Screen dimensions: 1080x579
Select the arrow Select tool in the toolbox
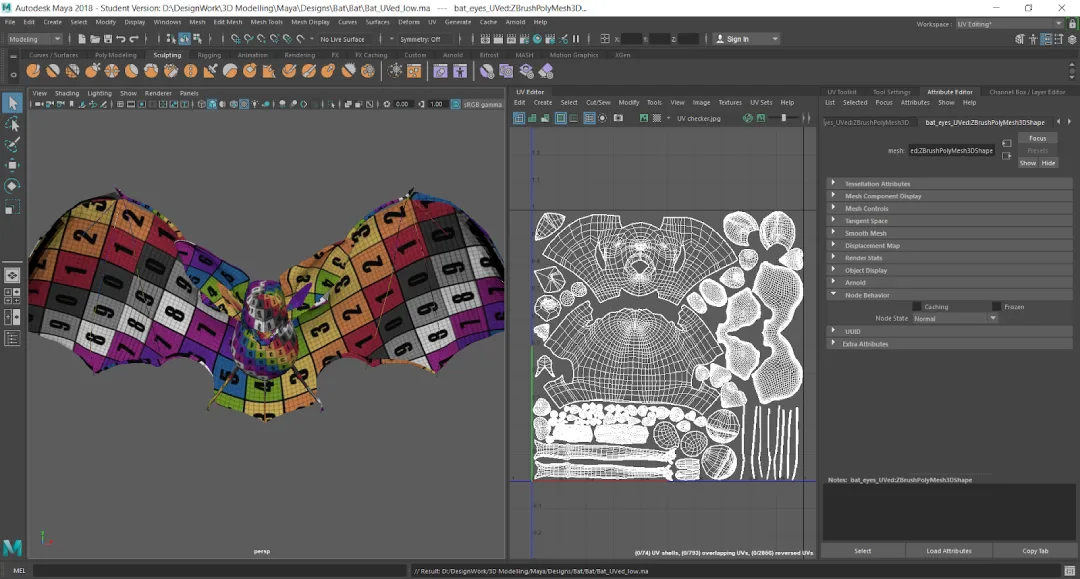click(12, 103)
